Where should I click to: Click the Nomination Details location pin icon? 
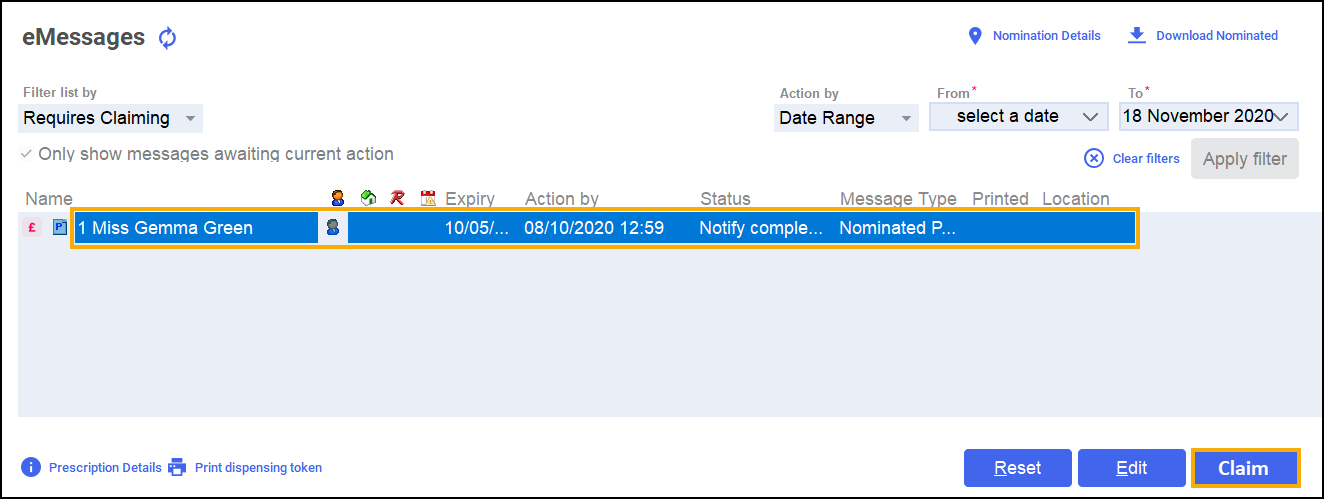pyautogui.click(x=976, y=36)
